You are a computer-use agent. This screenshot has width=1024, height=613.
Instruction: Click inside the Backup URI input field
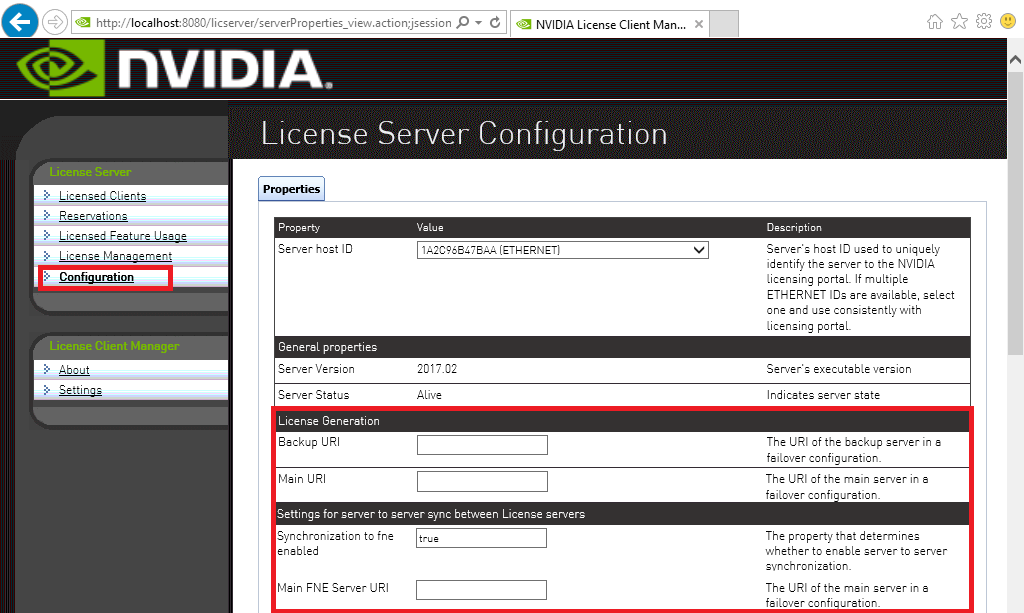(482, 444)
